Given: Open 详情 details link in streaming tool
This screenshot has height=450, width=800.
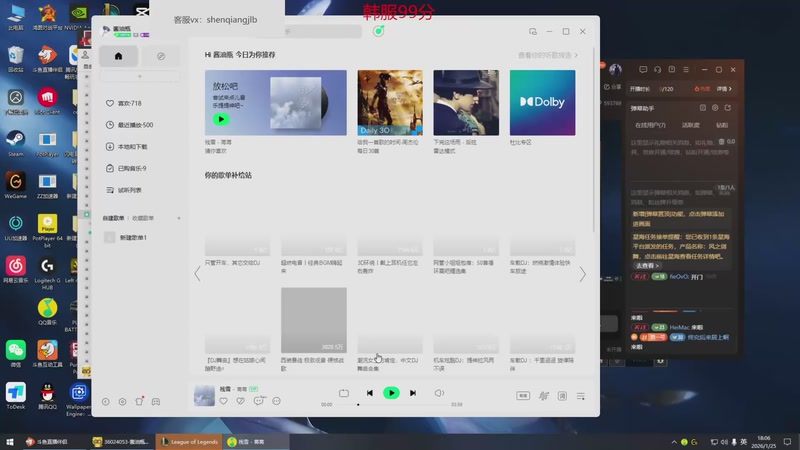Looking at the screenshot, I should [x=724, y=89].
